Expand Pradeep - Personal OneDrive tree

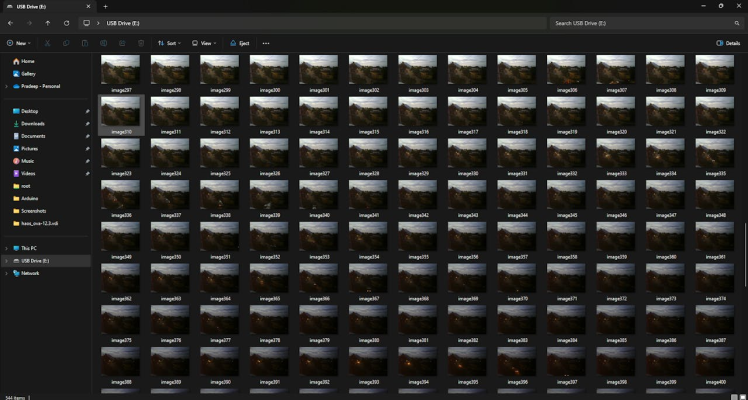click(x=6, y=86)
